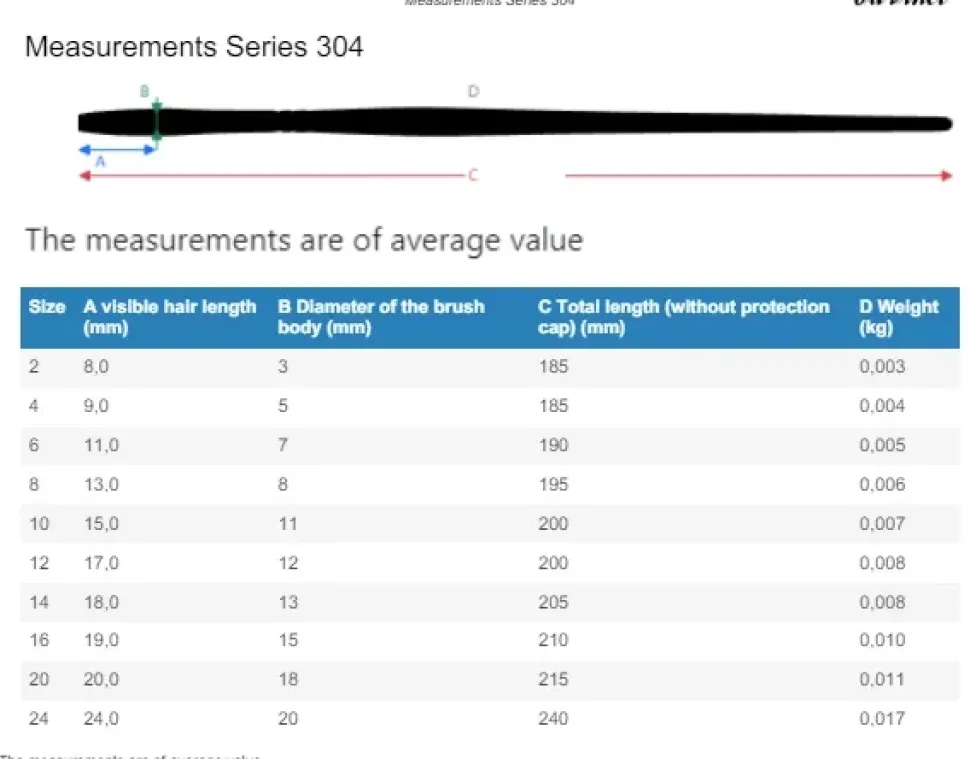Click 'The measurements are of average value' heading
Image resolution: width=970 pixels, height=759 pixels.
[303, 240]
